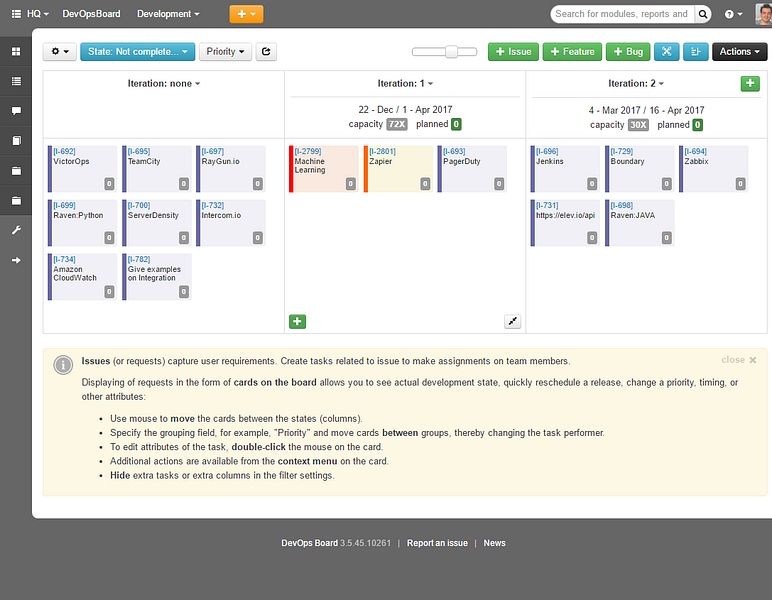The image size is (772, 600).
Task: Open the Development menu
Action: click(x=168, y=14)
